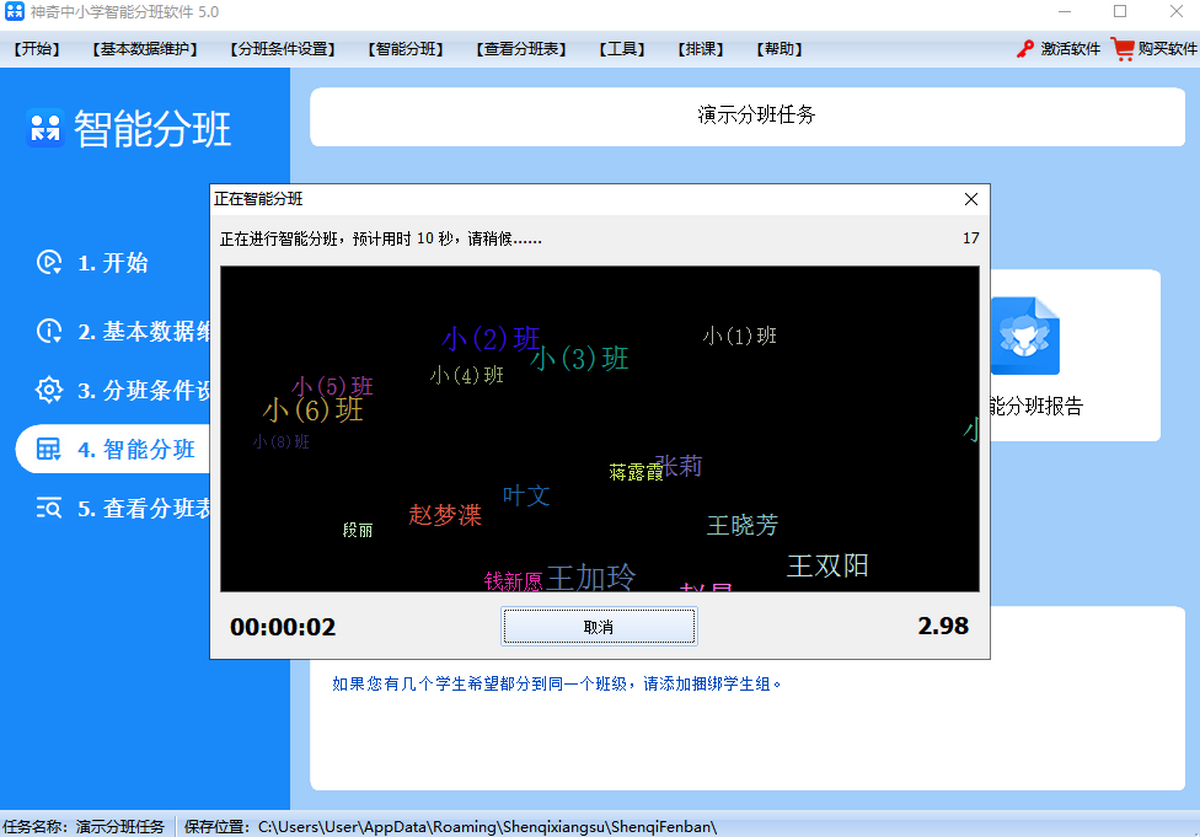Click the 取消 button in the dialog

click(x=599, y=627)
